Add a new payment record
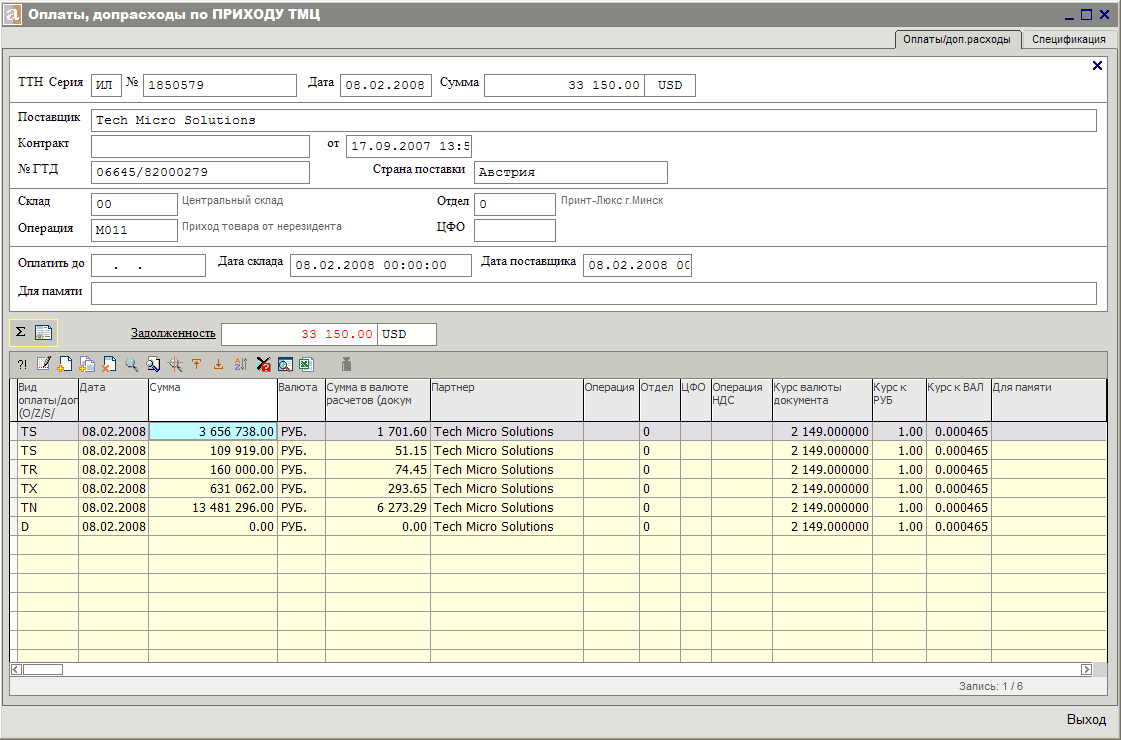Image resolution: width=1121 pixels, height=740 pixels. click(65, 365)
